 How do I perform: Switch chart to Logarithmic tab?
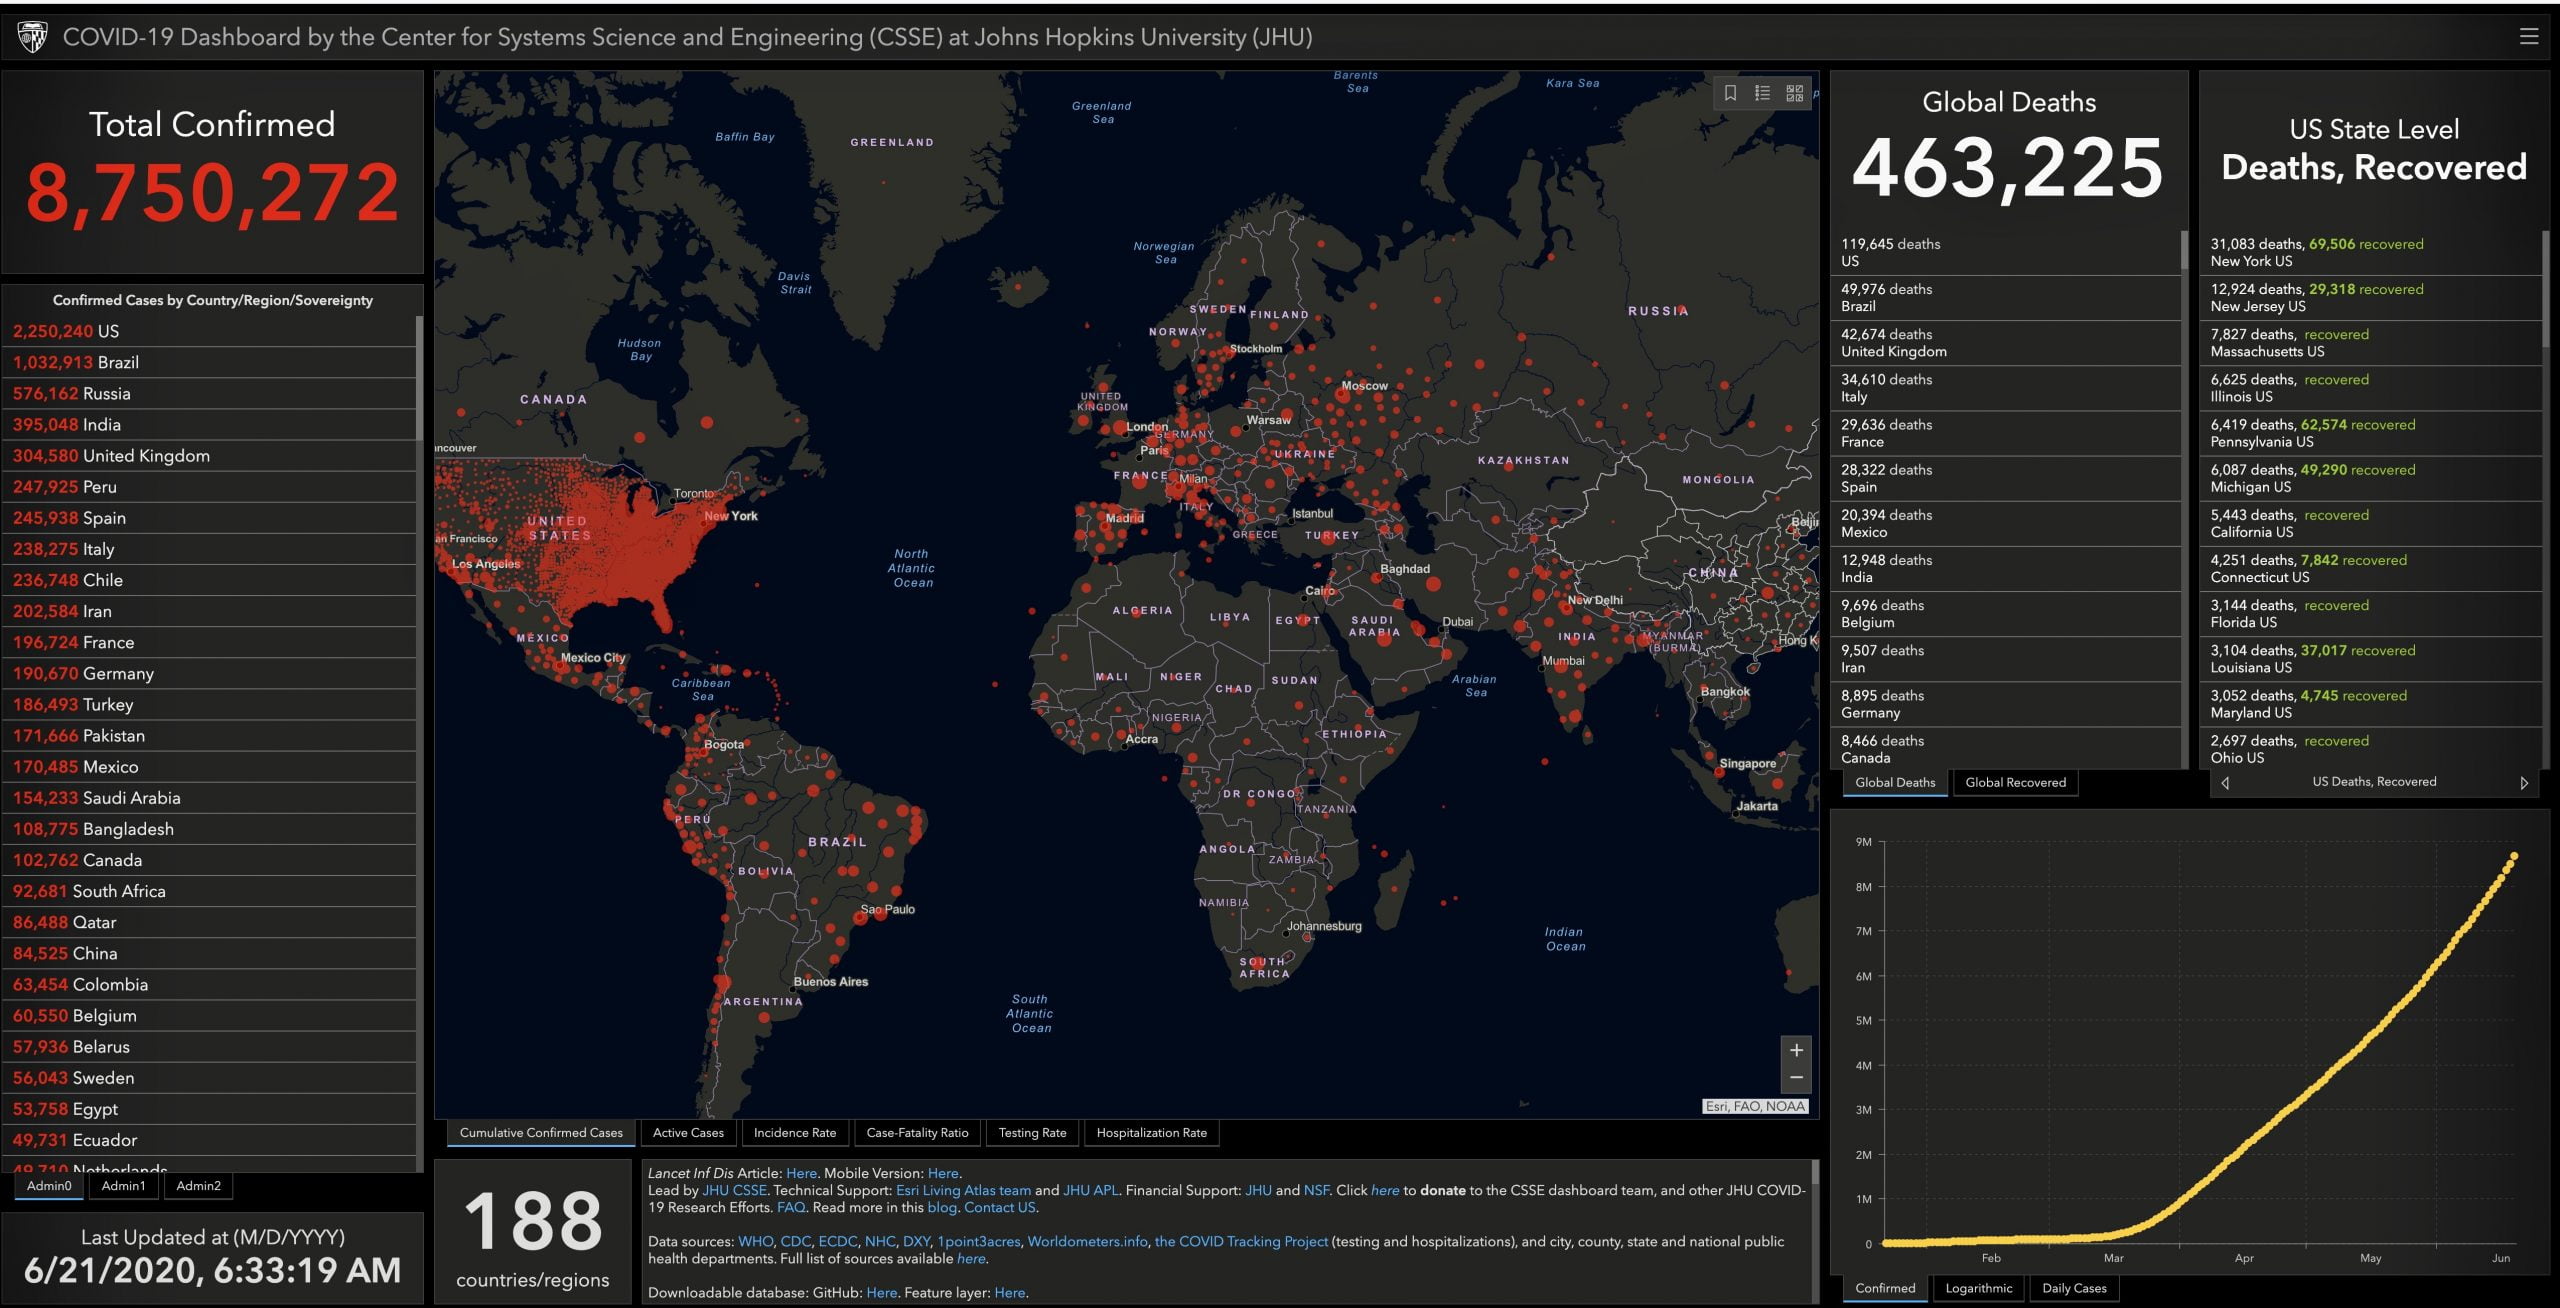coord(1979,1289)
